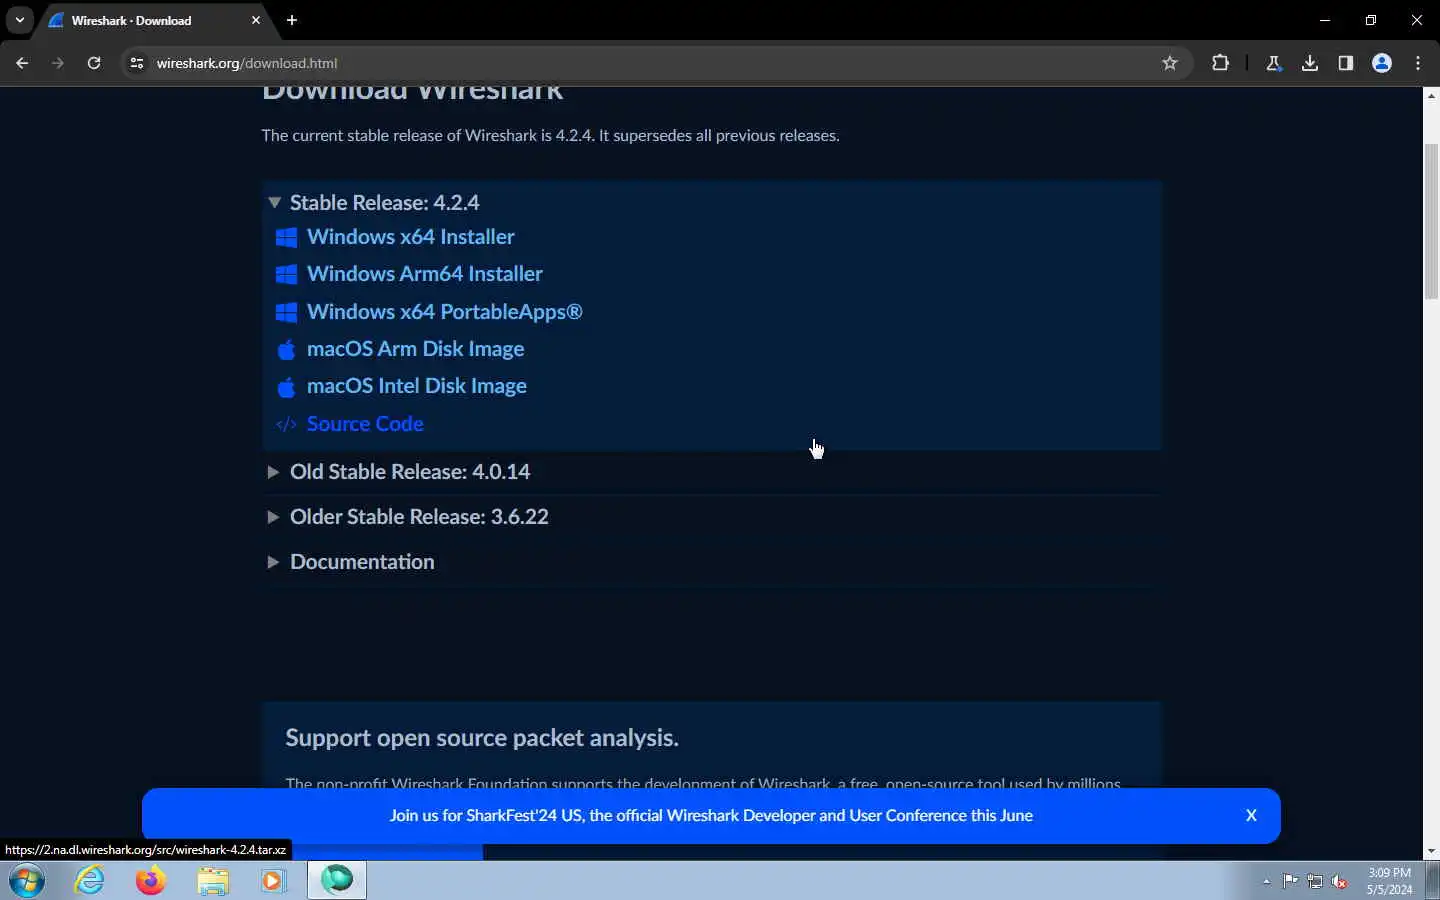1440x900 pixels.
Task: Reload the Wireshark download page
Action: pyautogui.click(x=94, y=63)
